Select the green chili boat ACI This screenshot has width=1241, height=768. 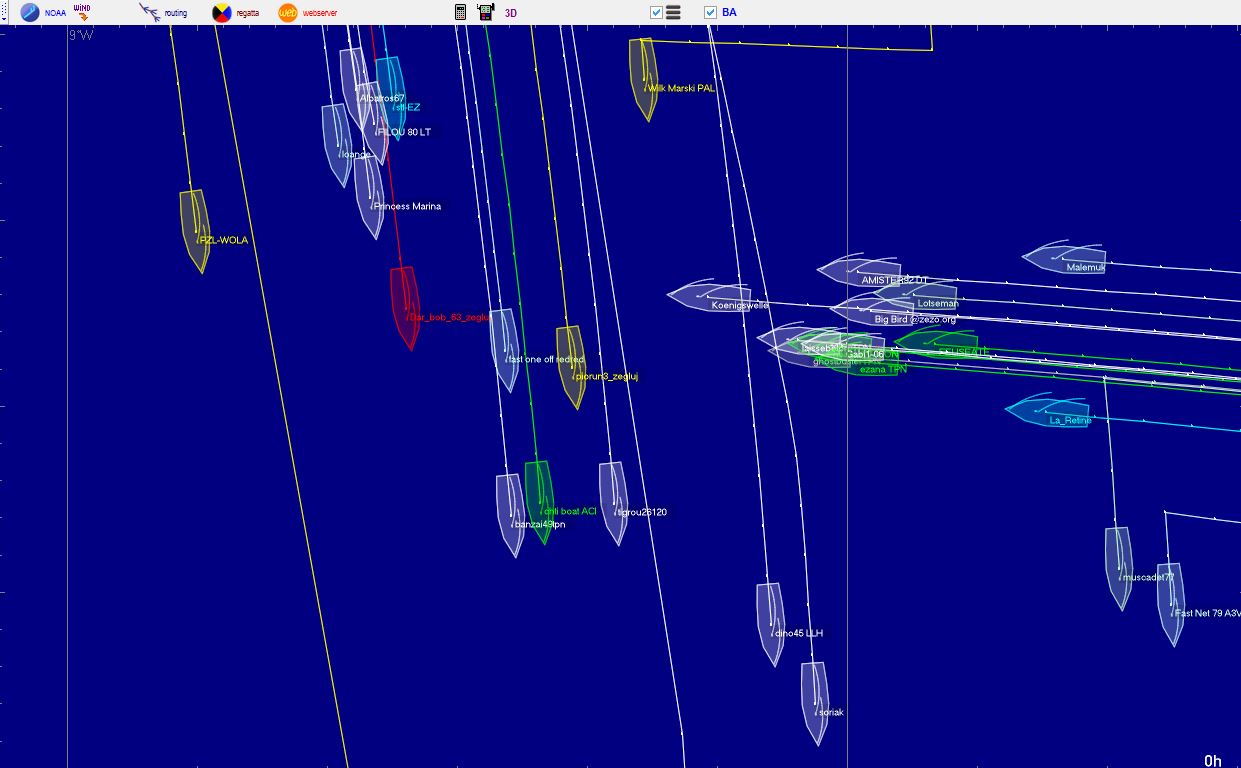pyautogui.click(x=539, y=502)
